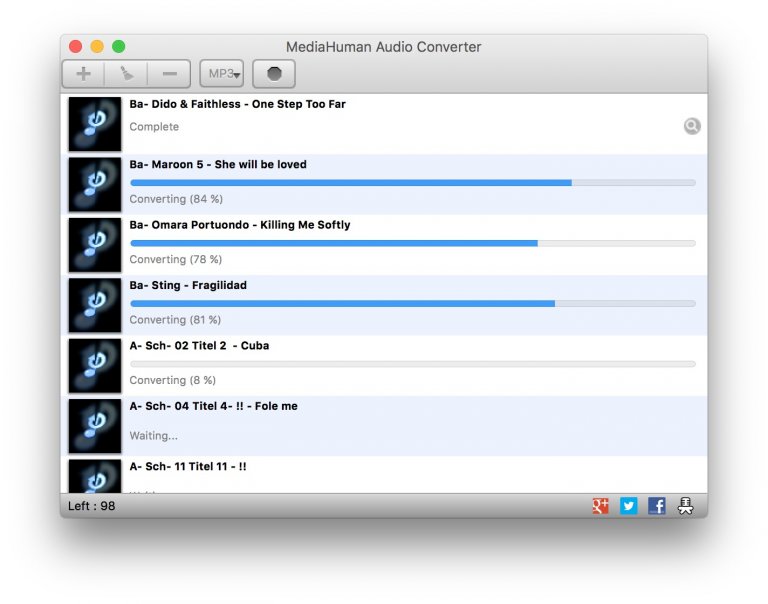Click the MediaHuman mascot icon in the status bar

click(685, 506)
